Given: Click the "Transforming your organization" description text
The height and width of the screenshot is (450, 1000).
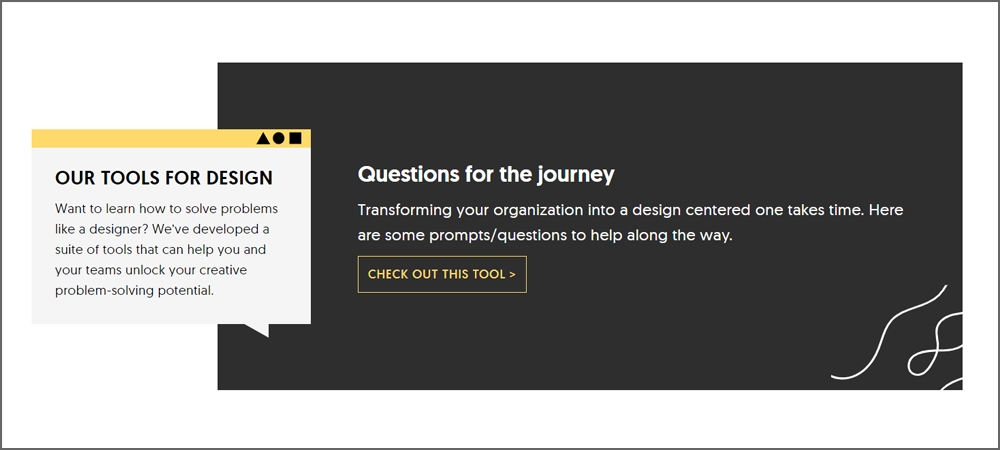Looking at the screenshot, I should tap(630, 222).
